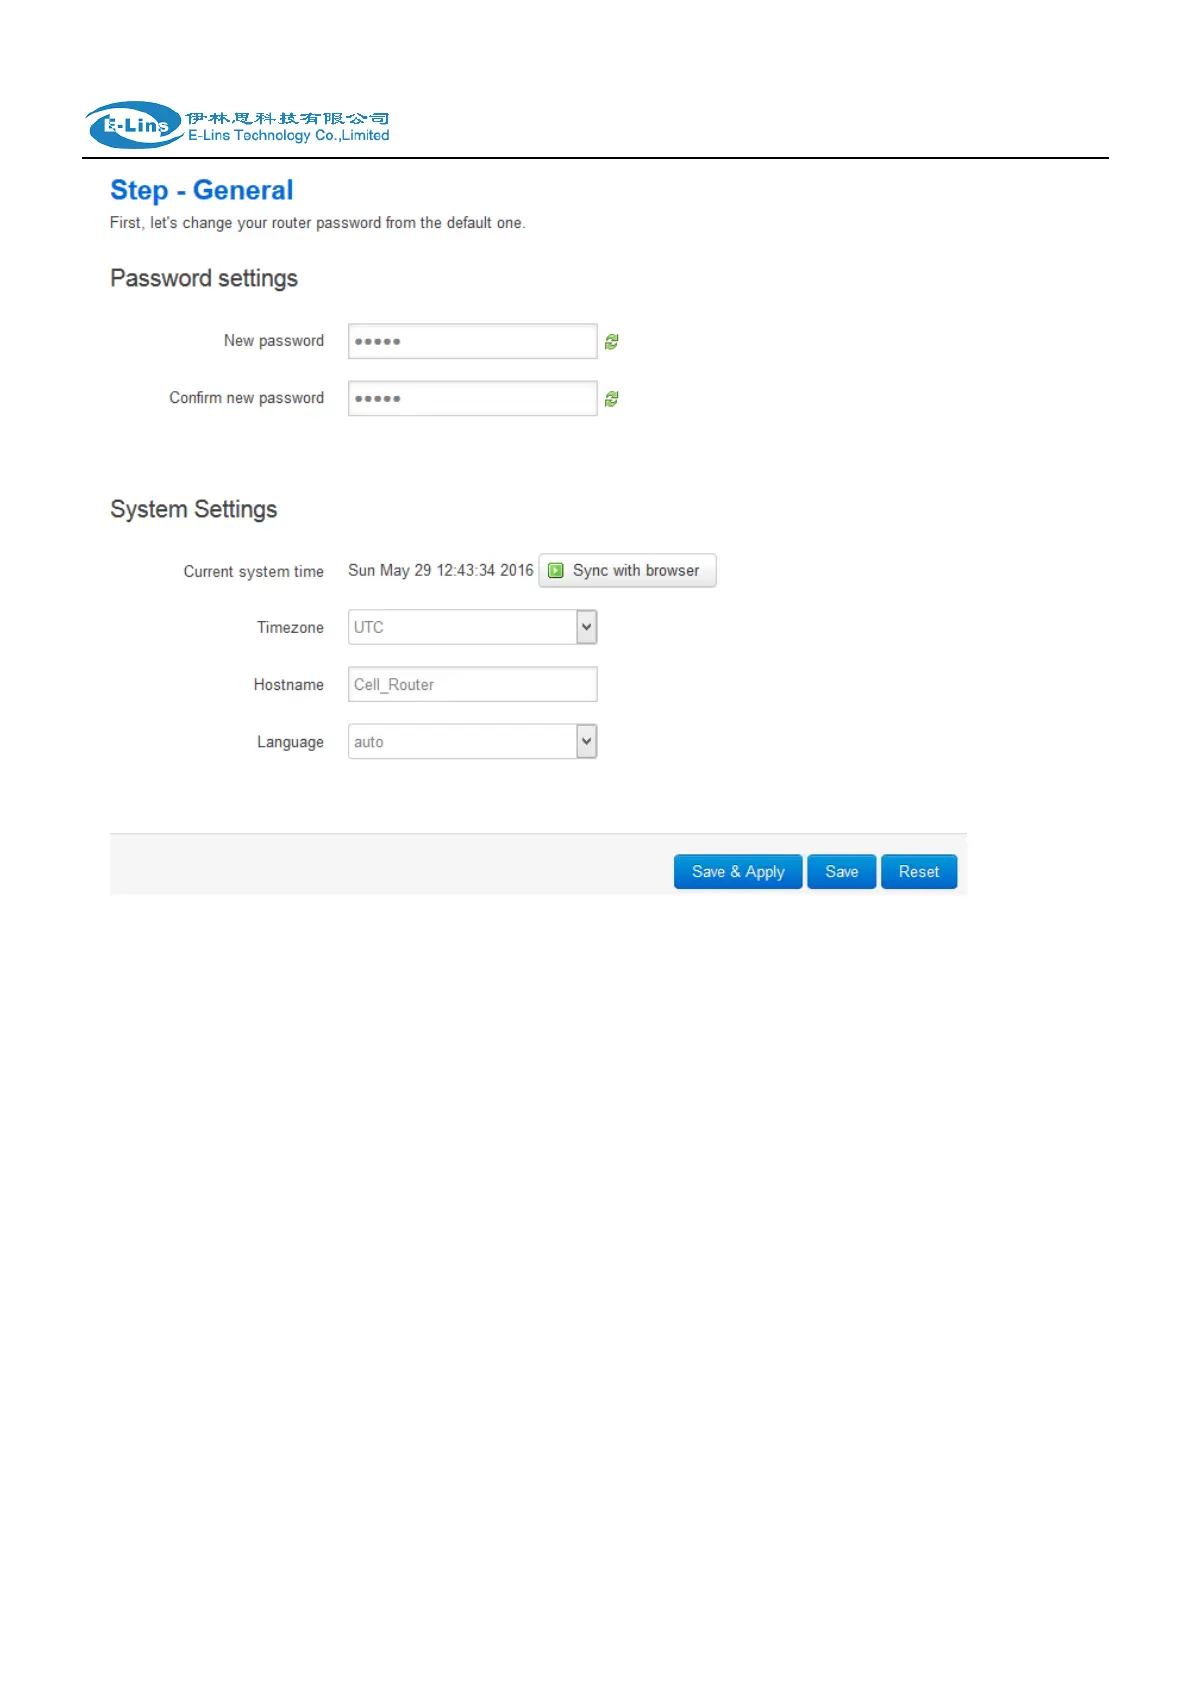Click the Step - General page heading
The height and width of the screenshot is (1684, 1191).
(x=201, y=190)
